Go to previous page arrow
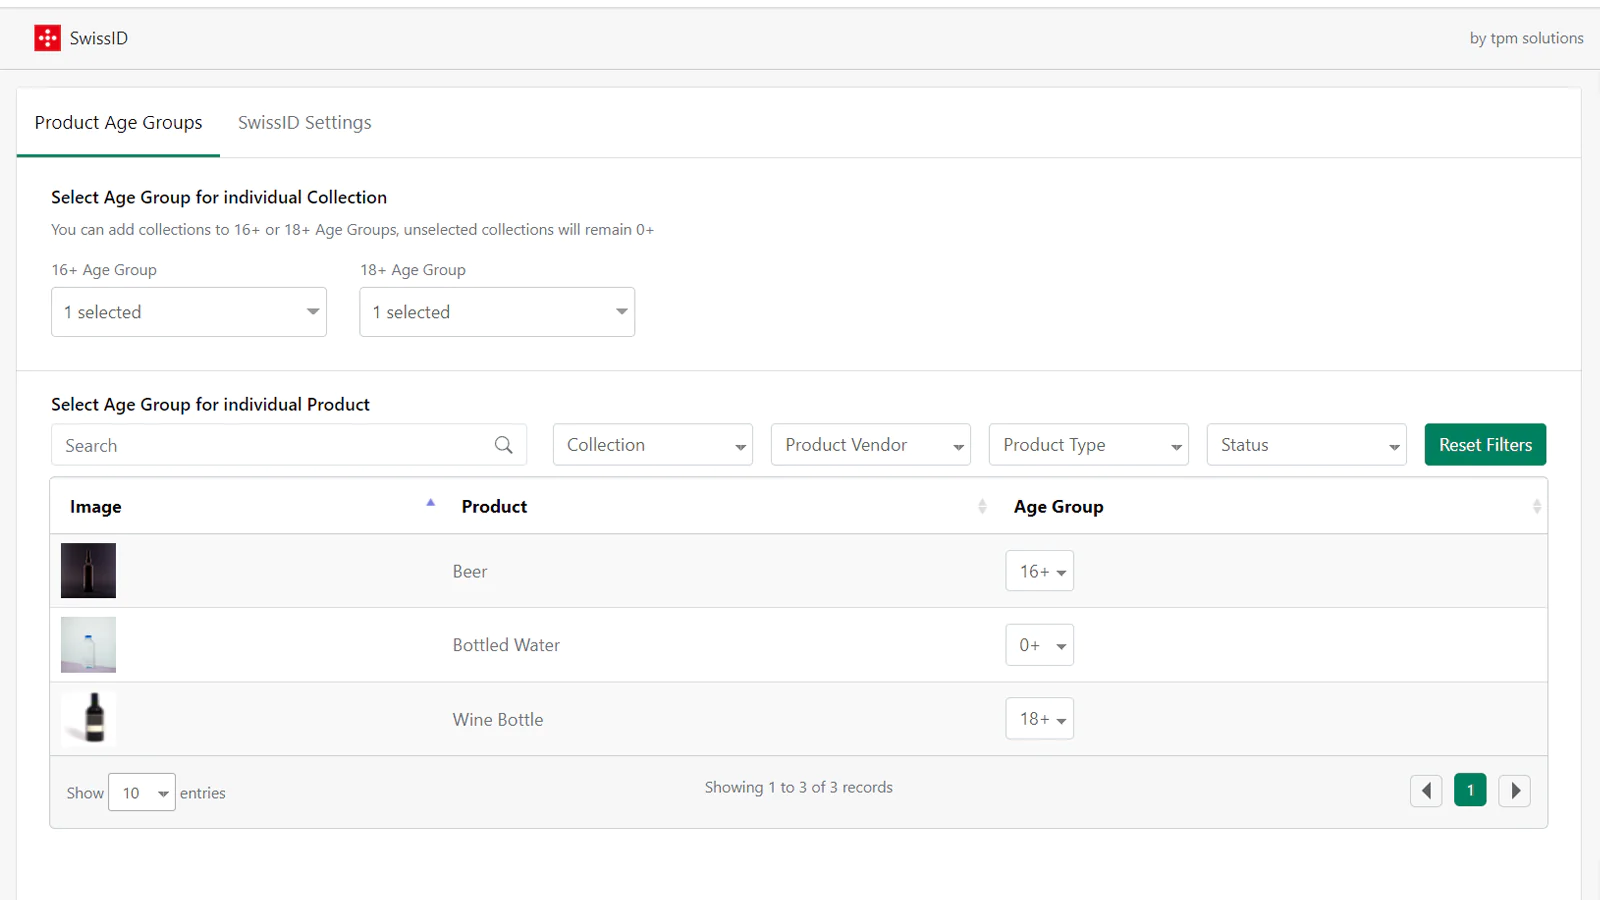Viewport: 1600px width, 900px height. [x=1426, y=791]
